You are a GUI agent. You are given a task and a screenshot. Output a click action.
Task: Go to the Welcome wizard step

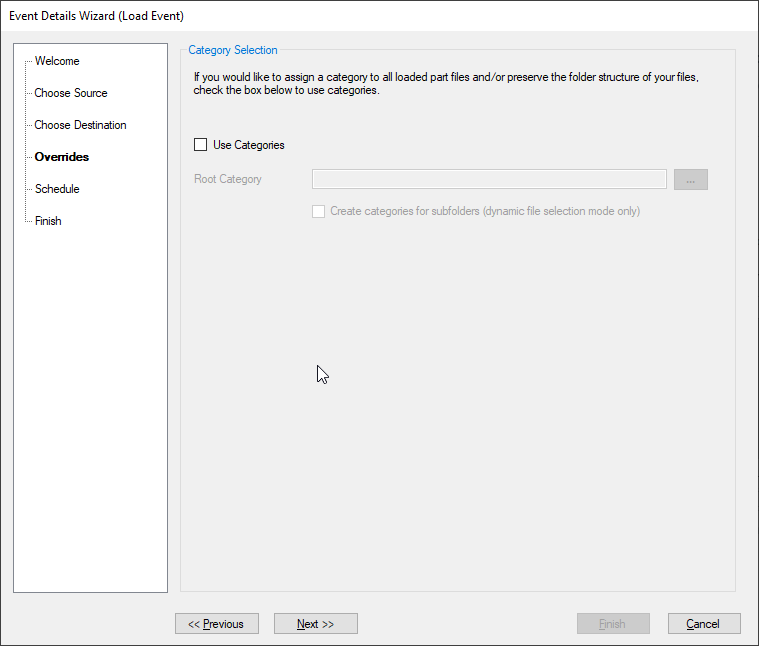click(x=57, y=61)
